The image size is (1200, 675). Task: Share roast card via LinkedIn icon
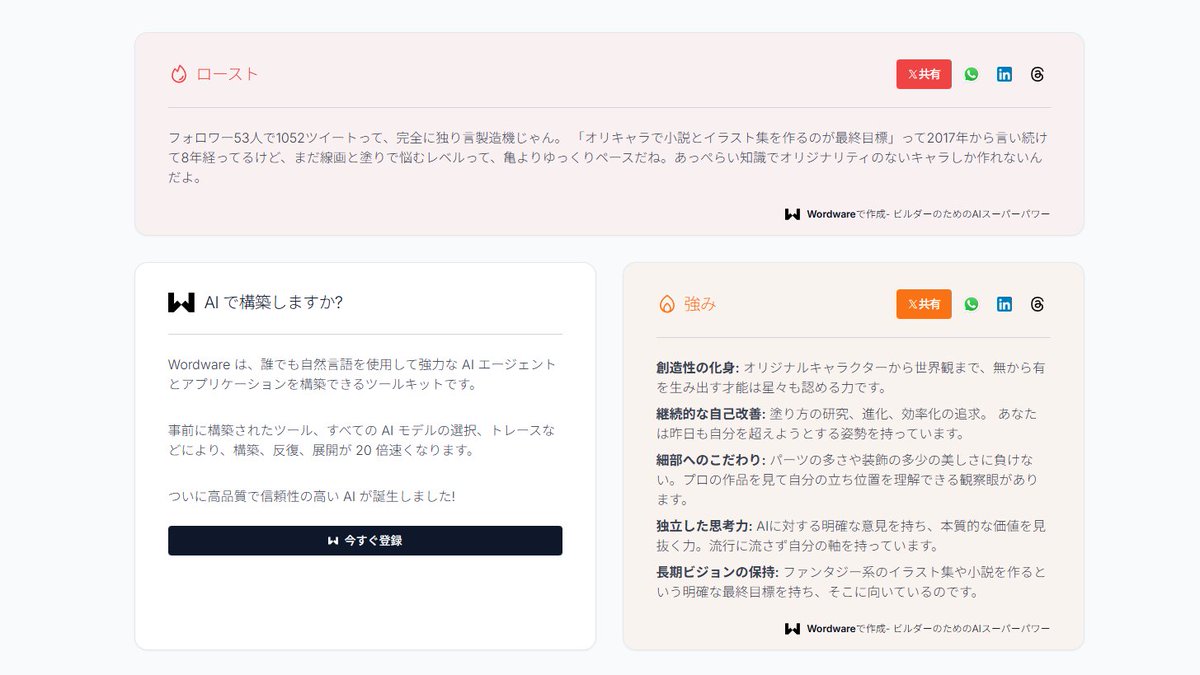click(1004, 74)
